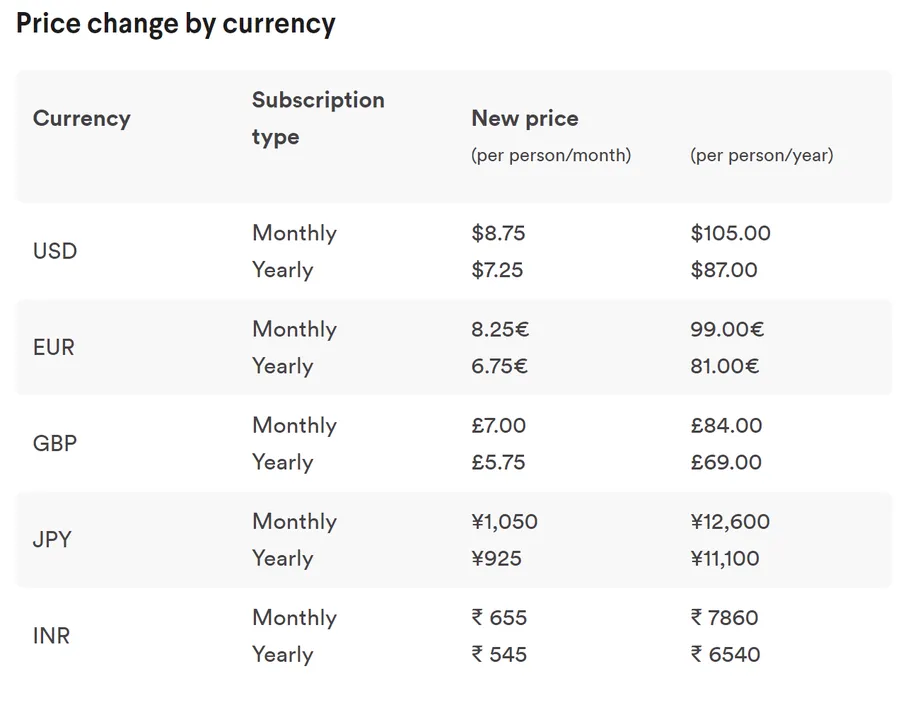Select the Currency column header
920x717 pixels.
[x=82, y=118]
